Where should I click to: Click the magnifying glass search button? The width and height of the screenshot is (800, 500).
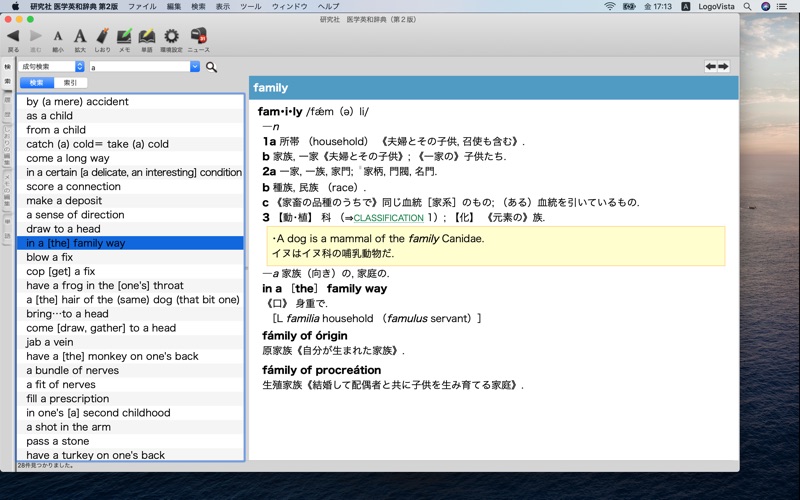point(211,67)
